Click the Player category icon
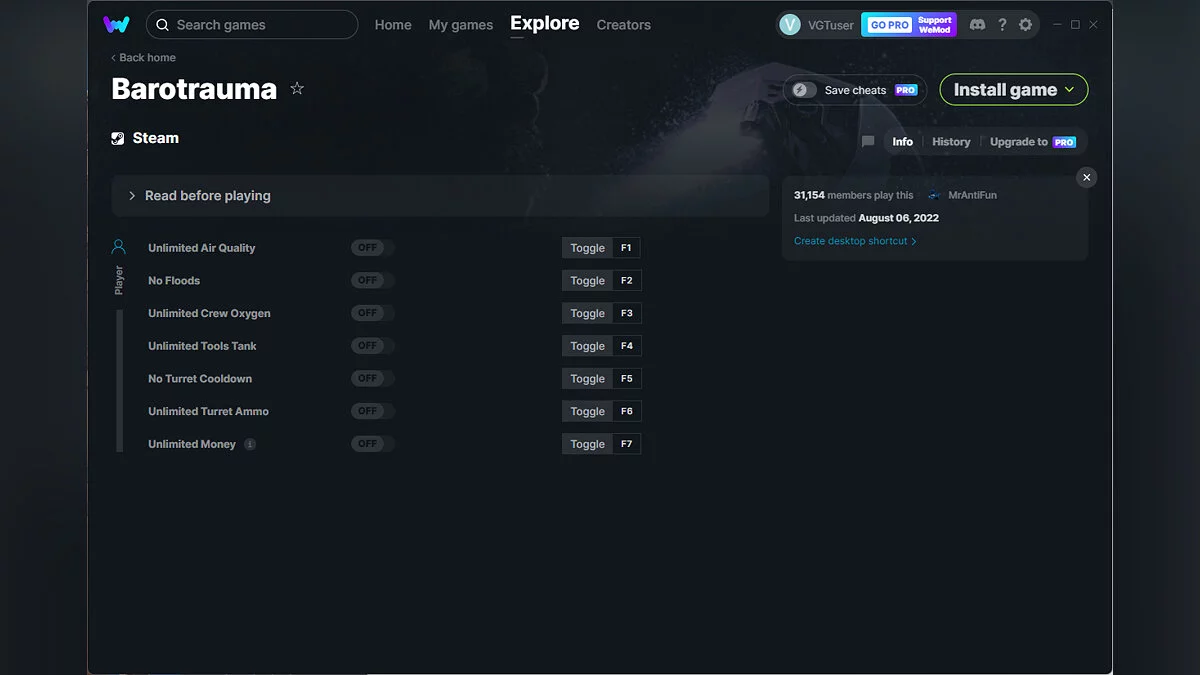 point(119,247)
